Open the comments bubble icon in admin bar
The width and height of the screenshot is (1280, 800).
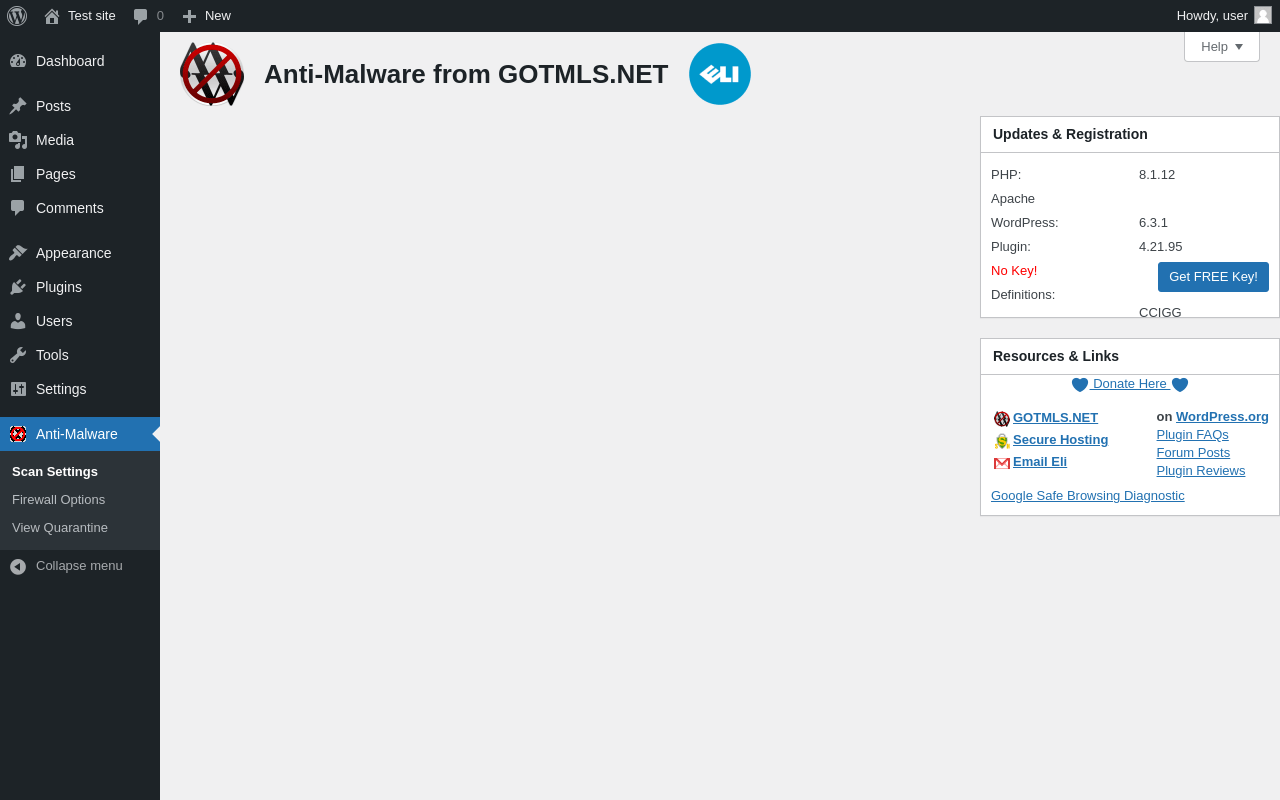(141, 16)
